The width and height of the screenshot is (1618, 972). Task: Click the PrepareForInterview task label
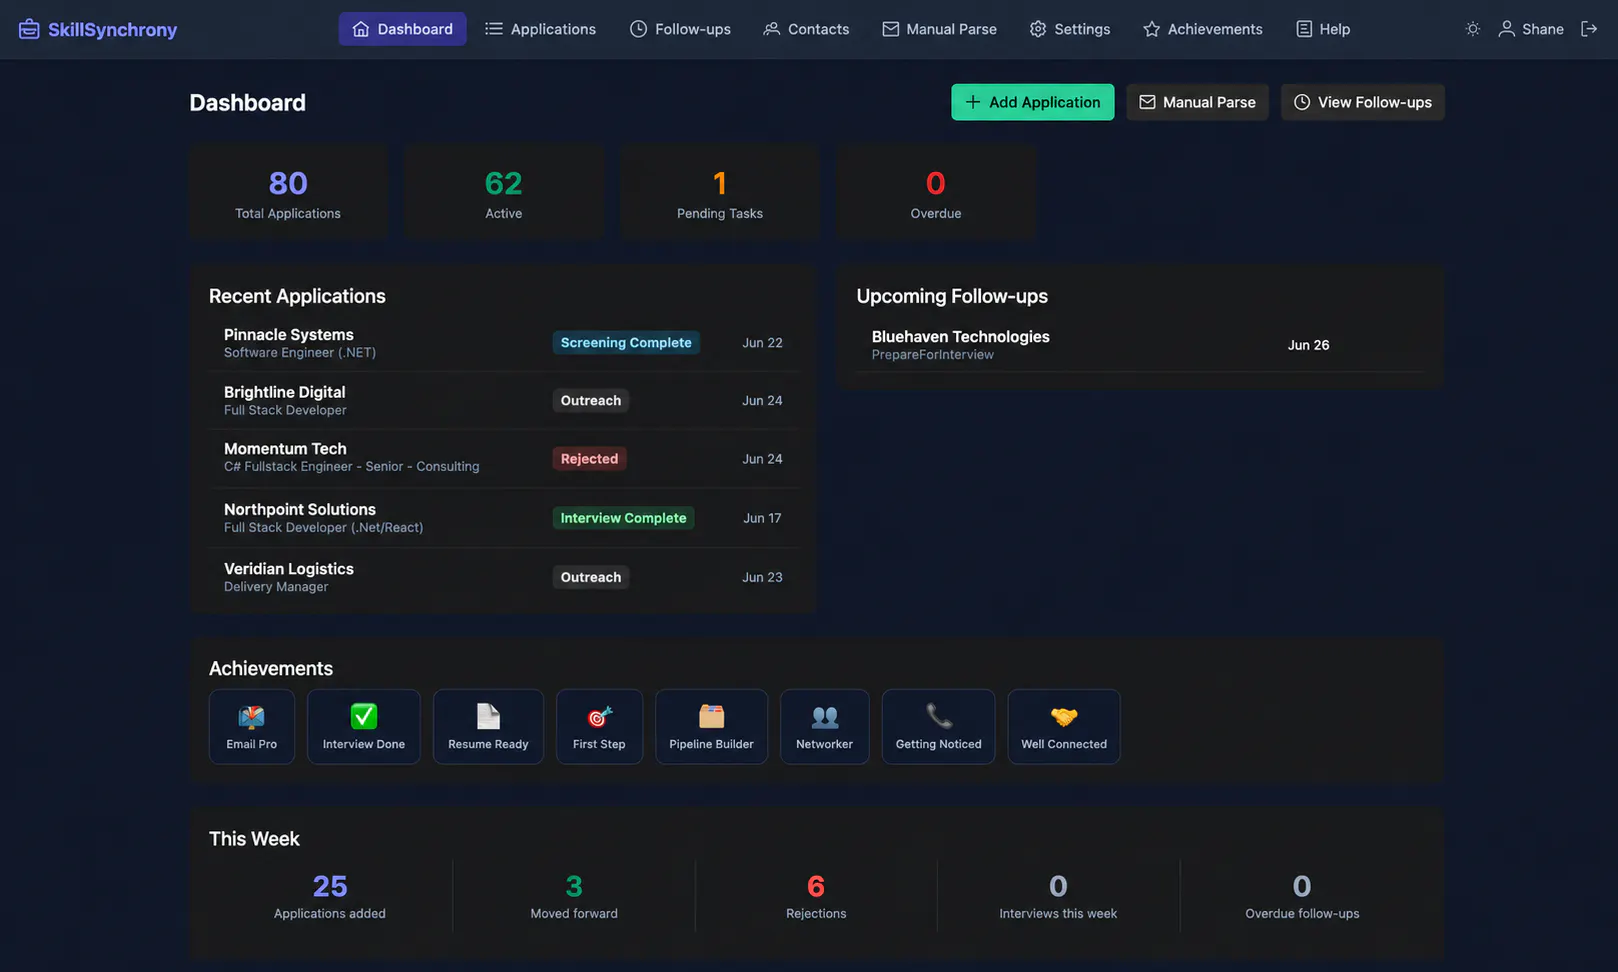[932, 355]
